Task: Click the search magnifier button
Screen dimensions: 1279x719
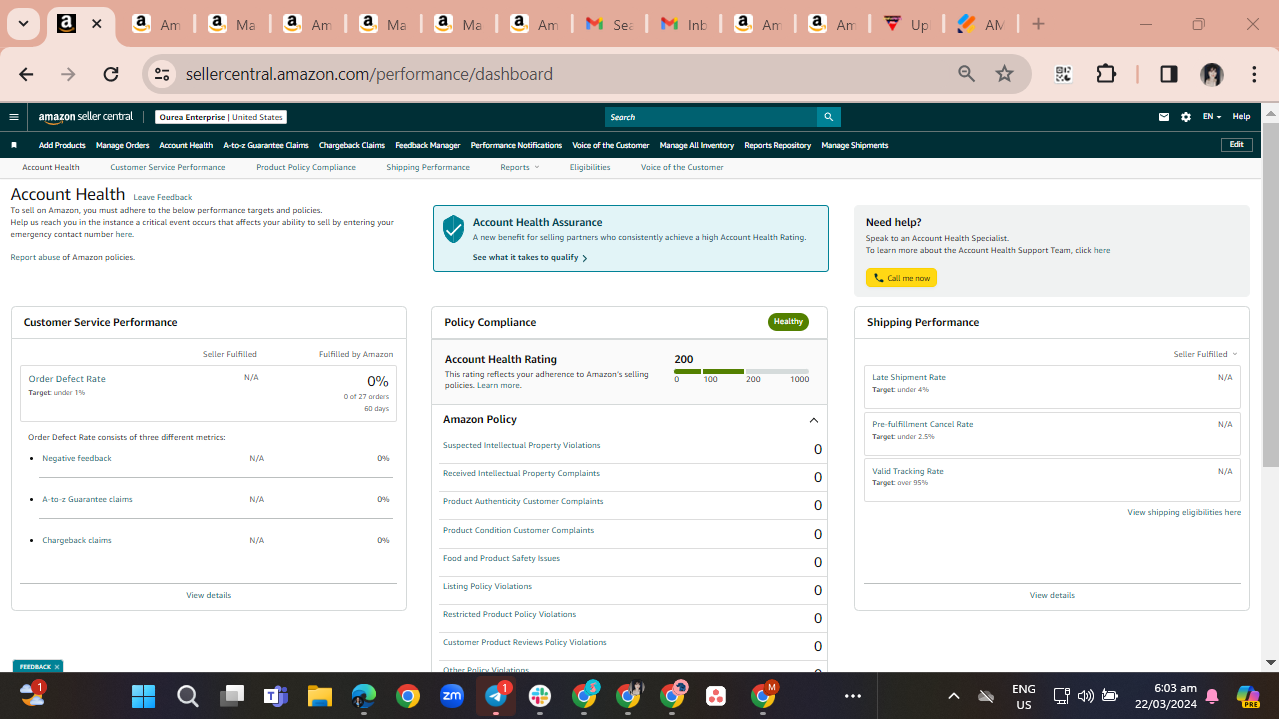Action: pyautogui.click(x=828, y=117)
